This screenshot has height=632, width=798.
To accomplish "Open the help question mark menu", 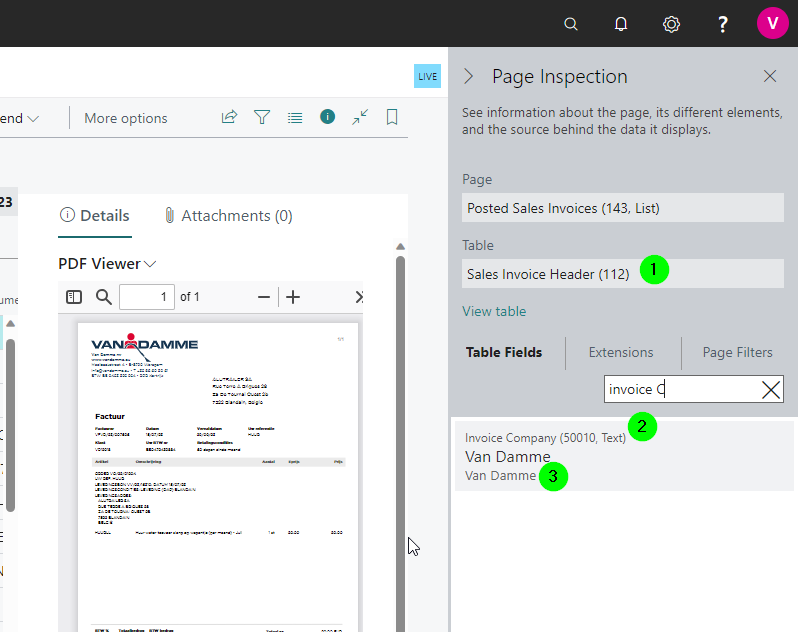I will point(722,24).
